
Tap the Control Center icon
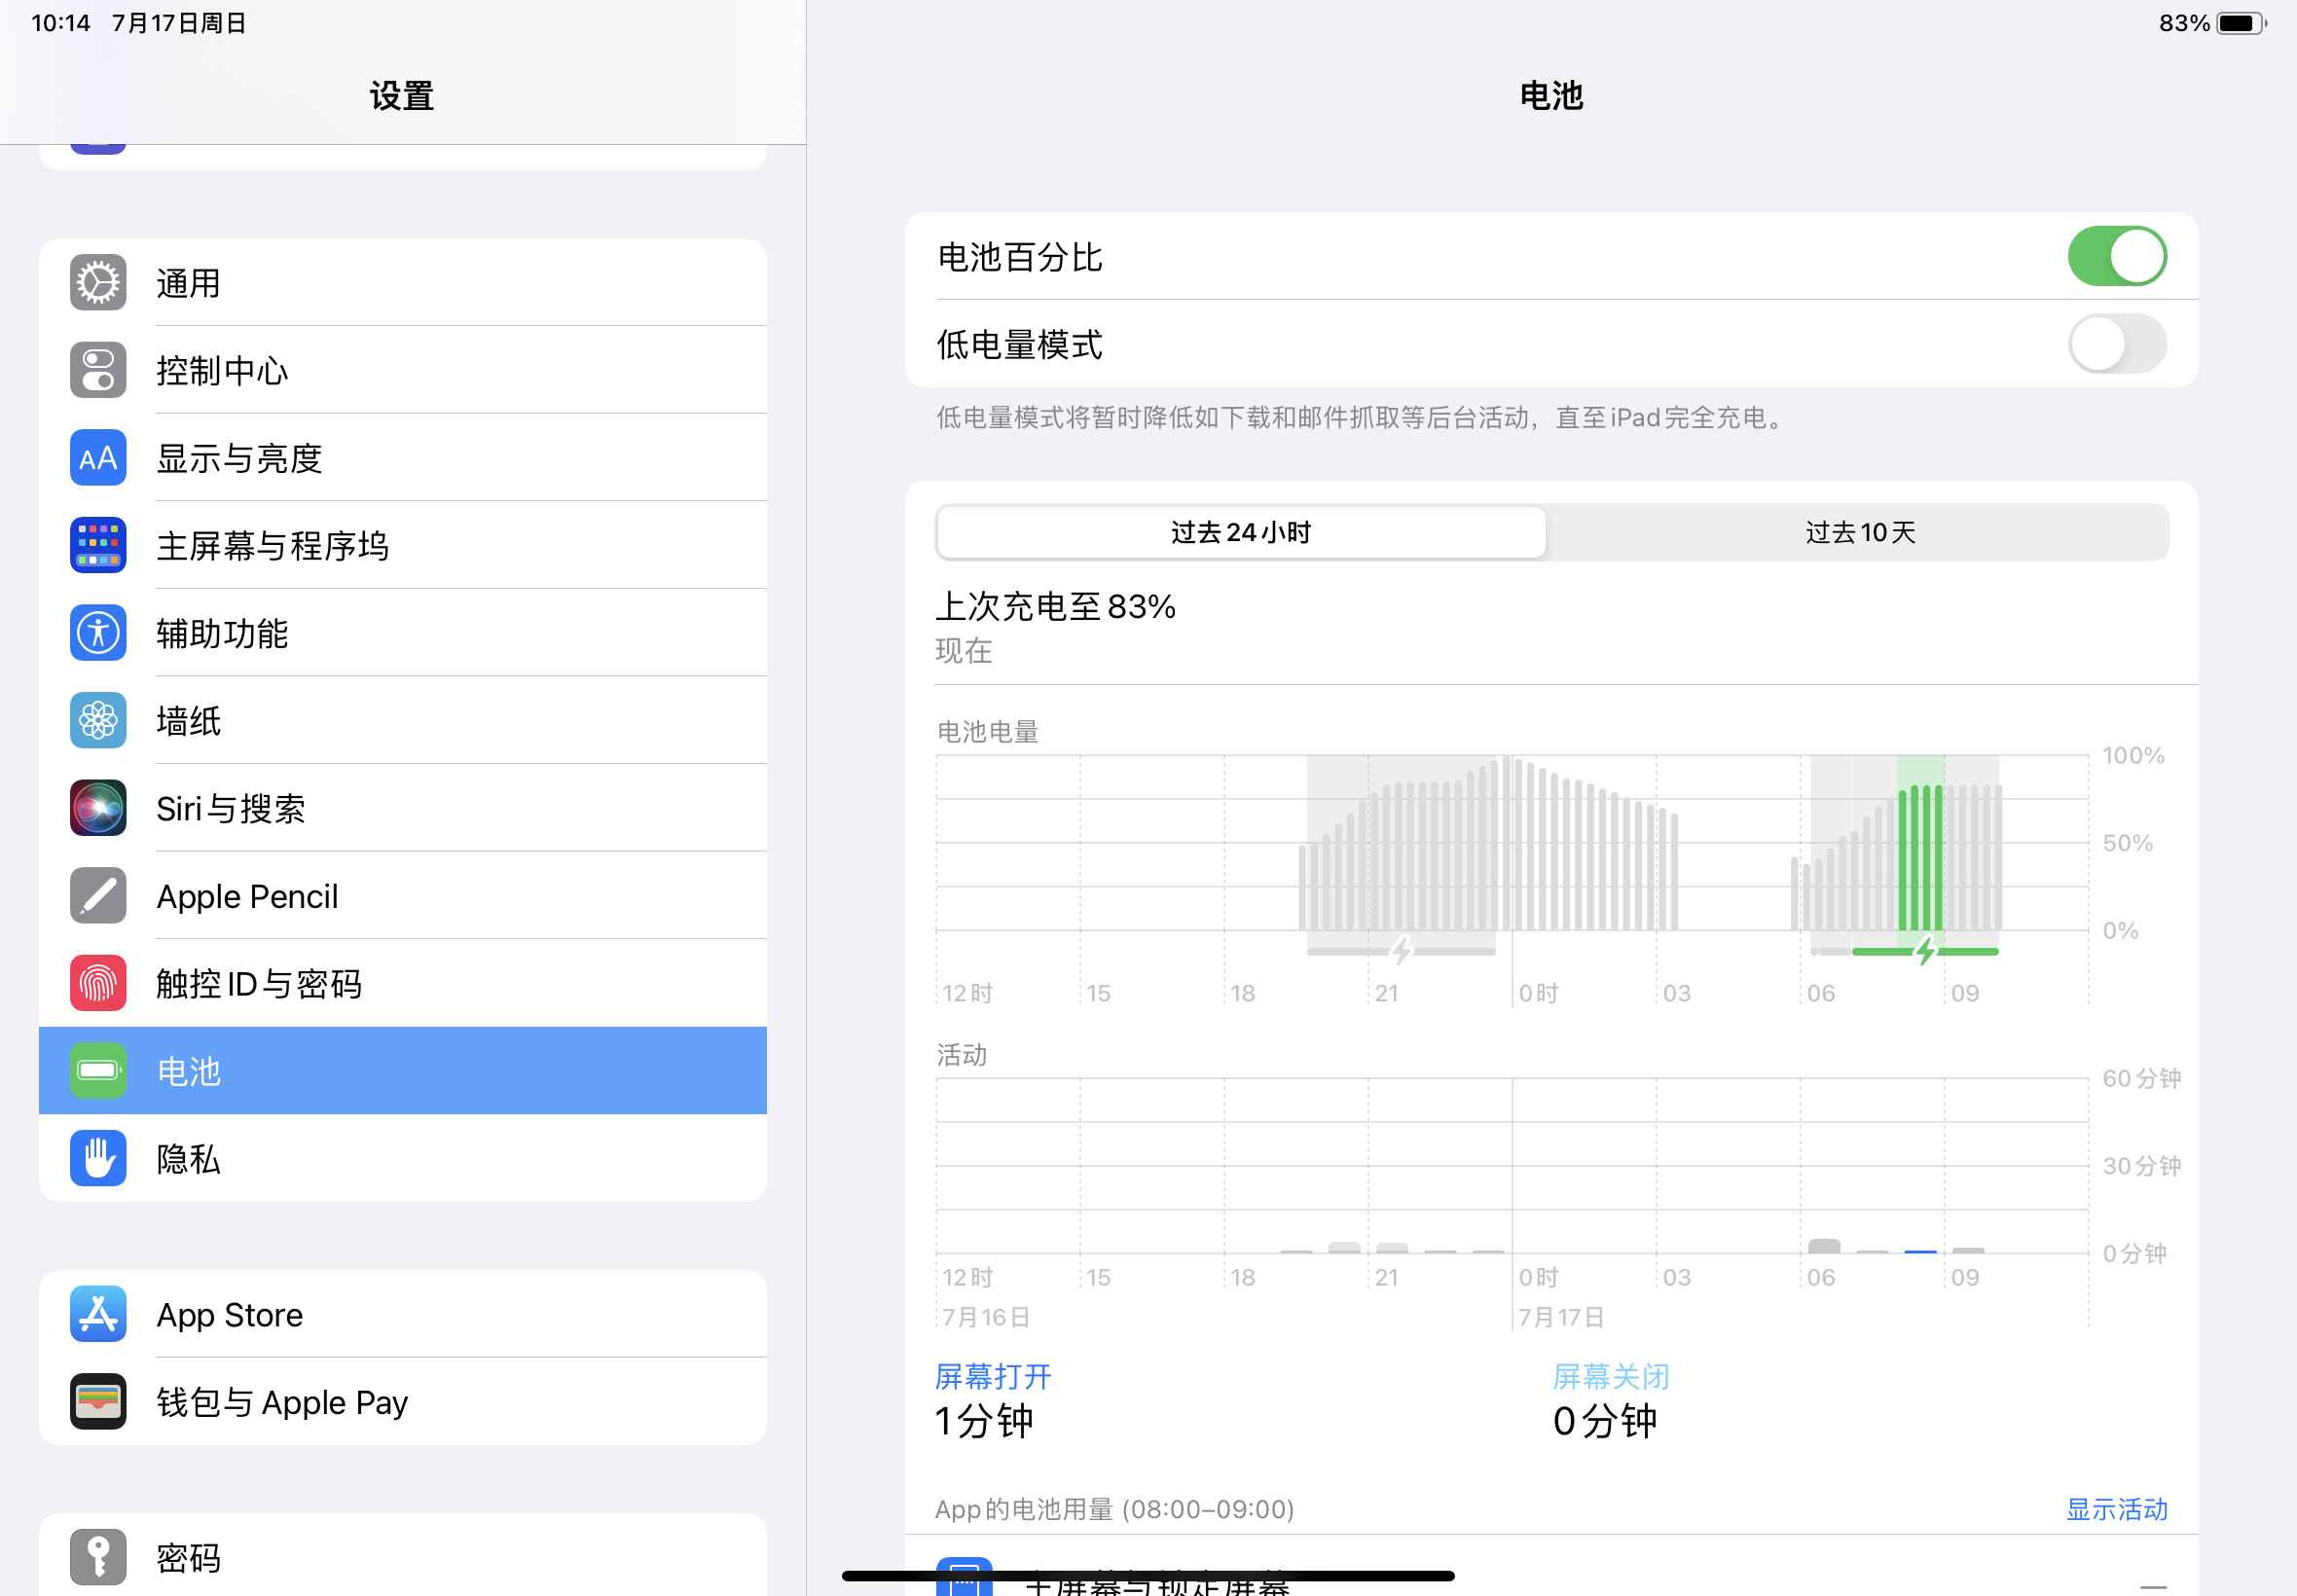coord(98,370)
